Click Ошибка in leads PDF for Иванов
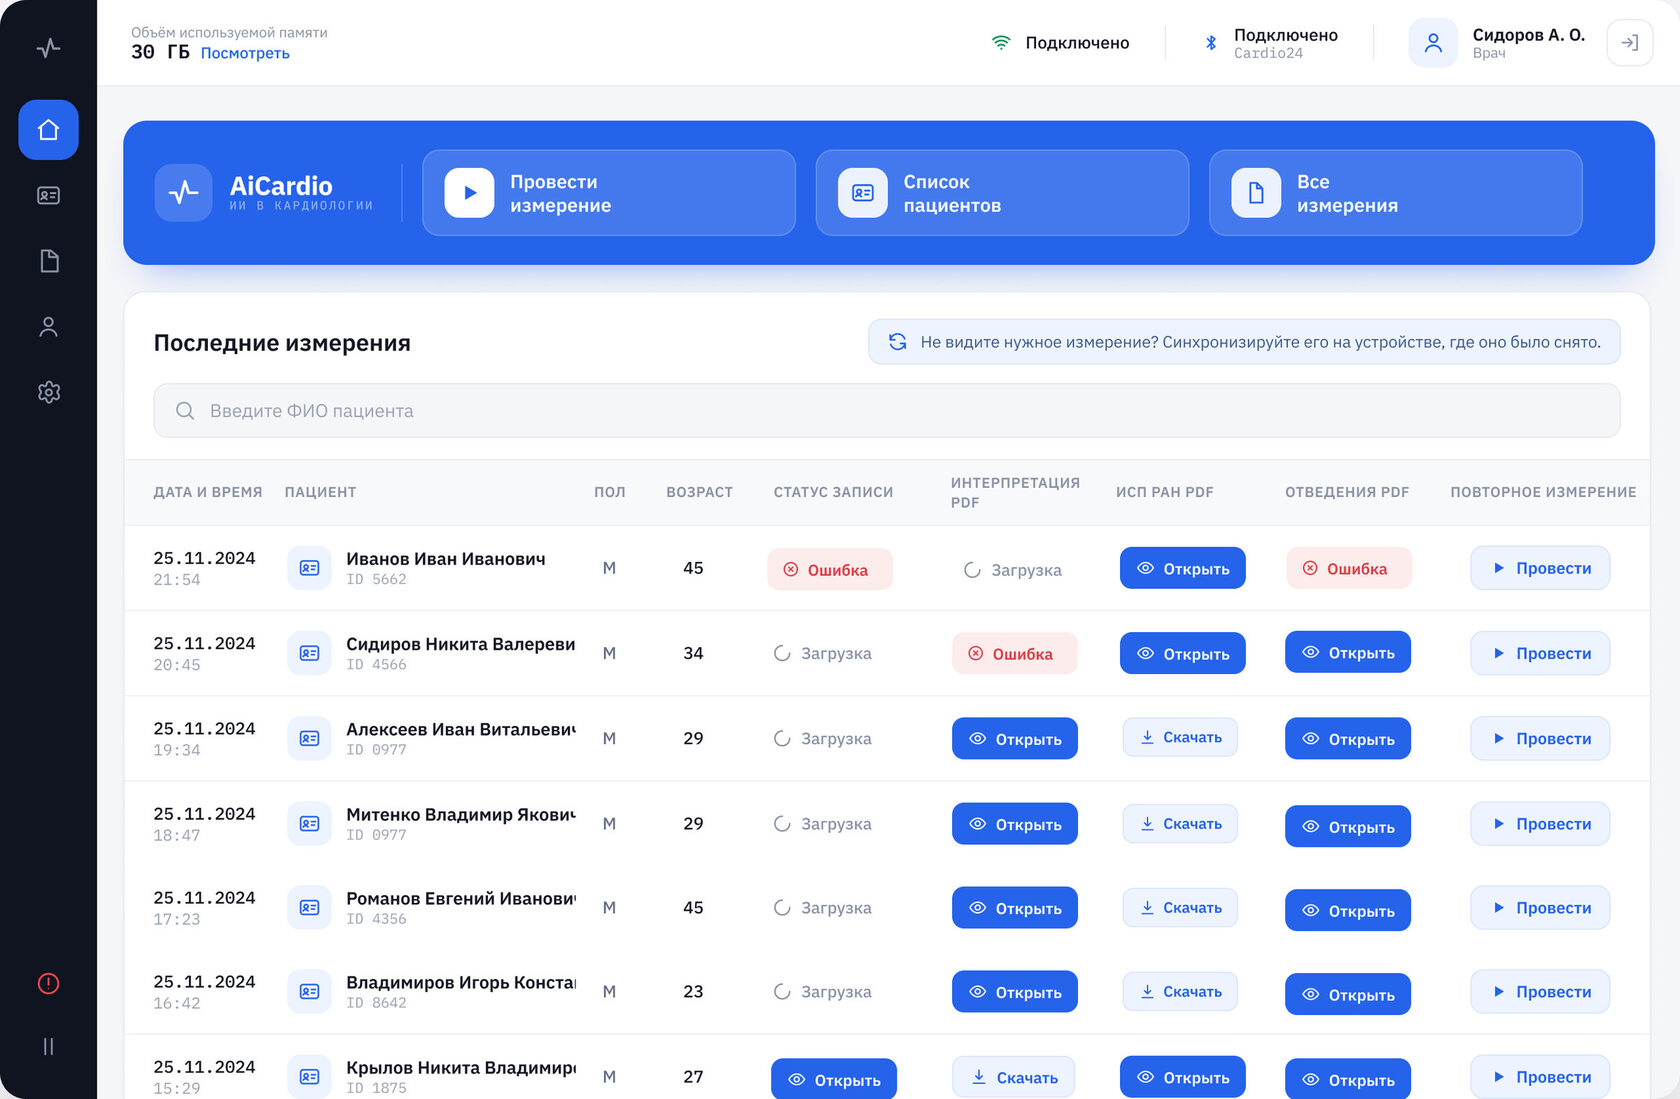 1348,568
